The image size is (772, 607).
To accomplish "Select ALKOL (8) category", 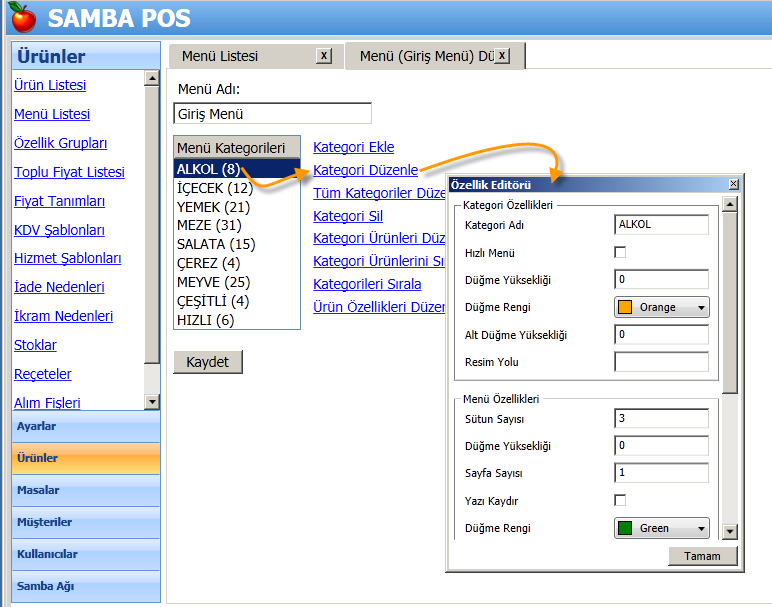I will click(x=237, y=169).
